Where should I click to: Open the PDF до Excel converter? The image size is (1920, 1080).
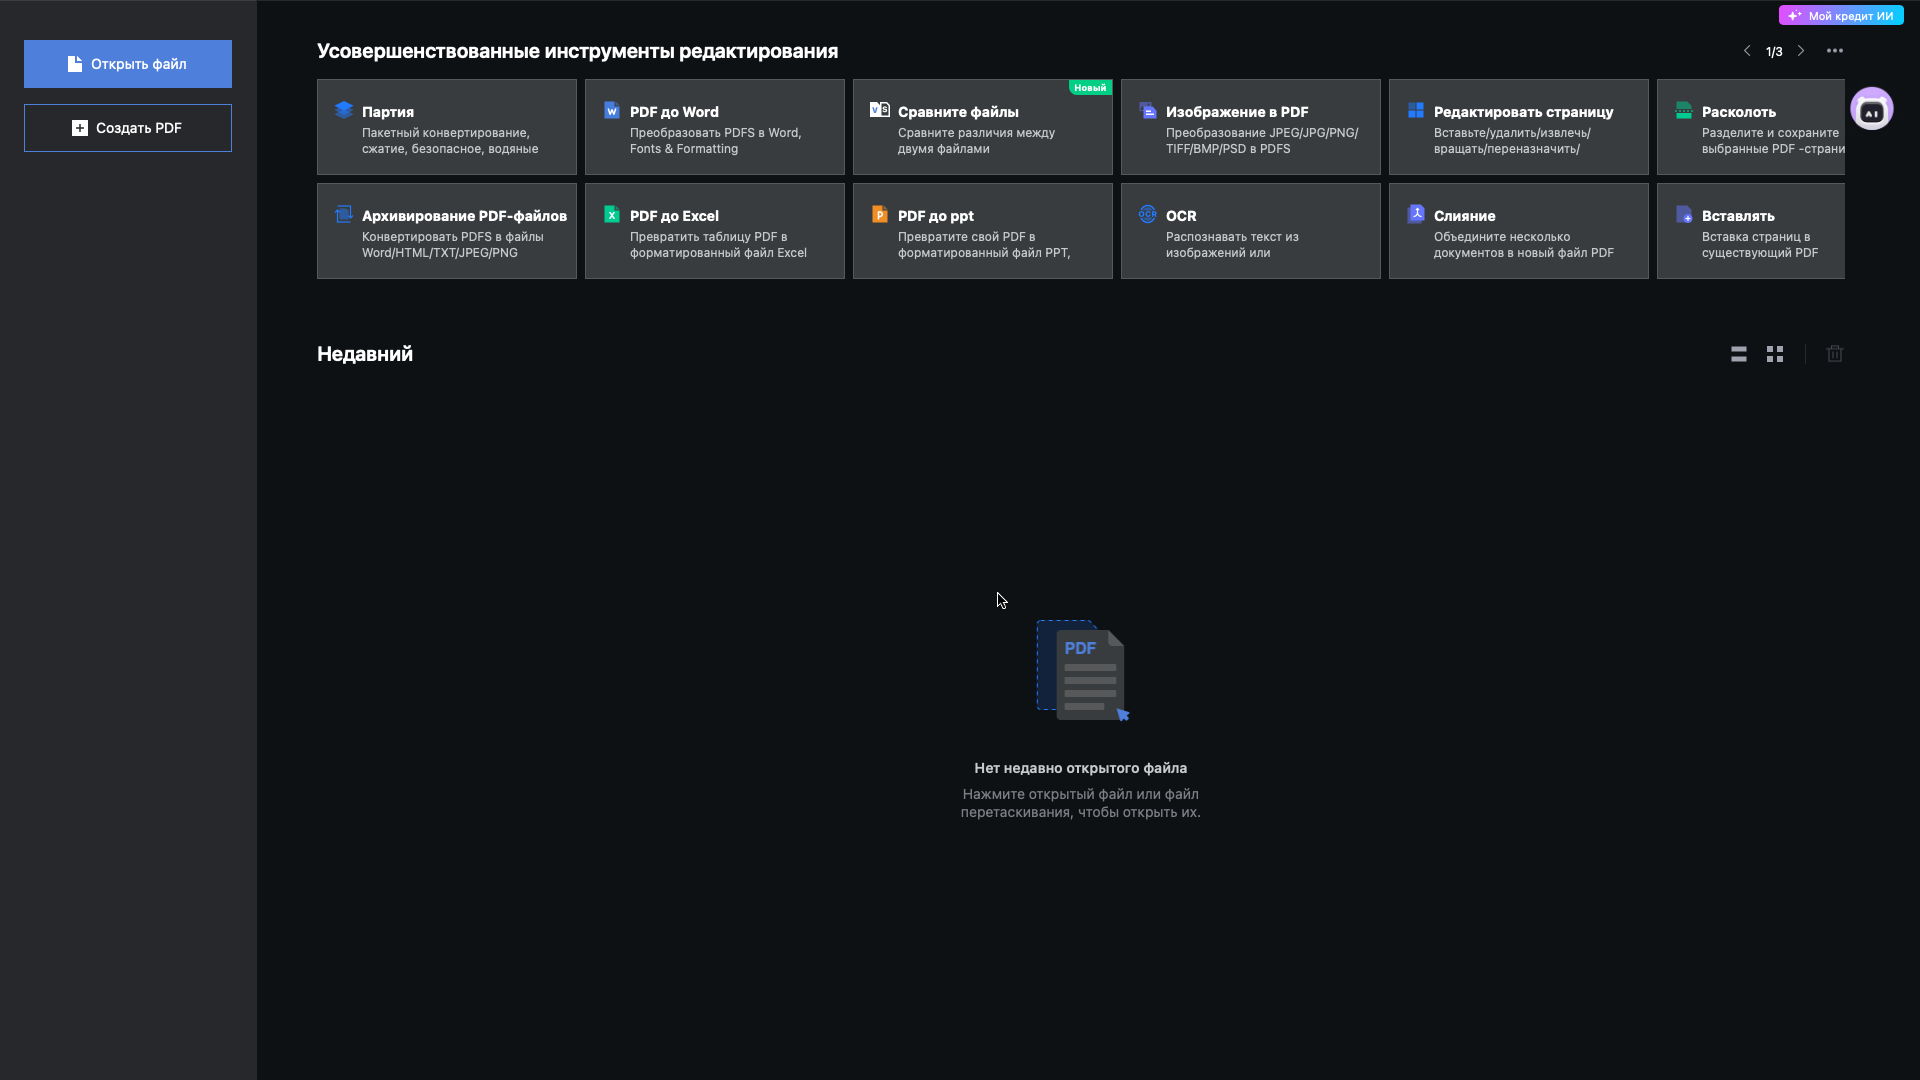tap(714, 231)
